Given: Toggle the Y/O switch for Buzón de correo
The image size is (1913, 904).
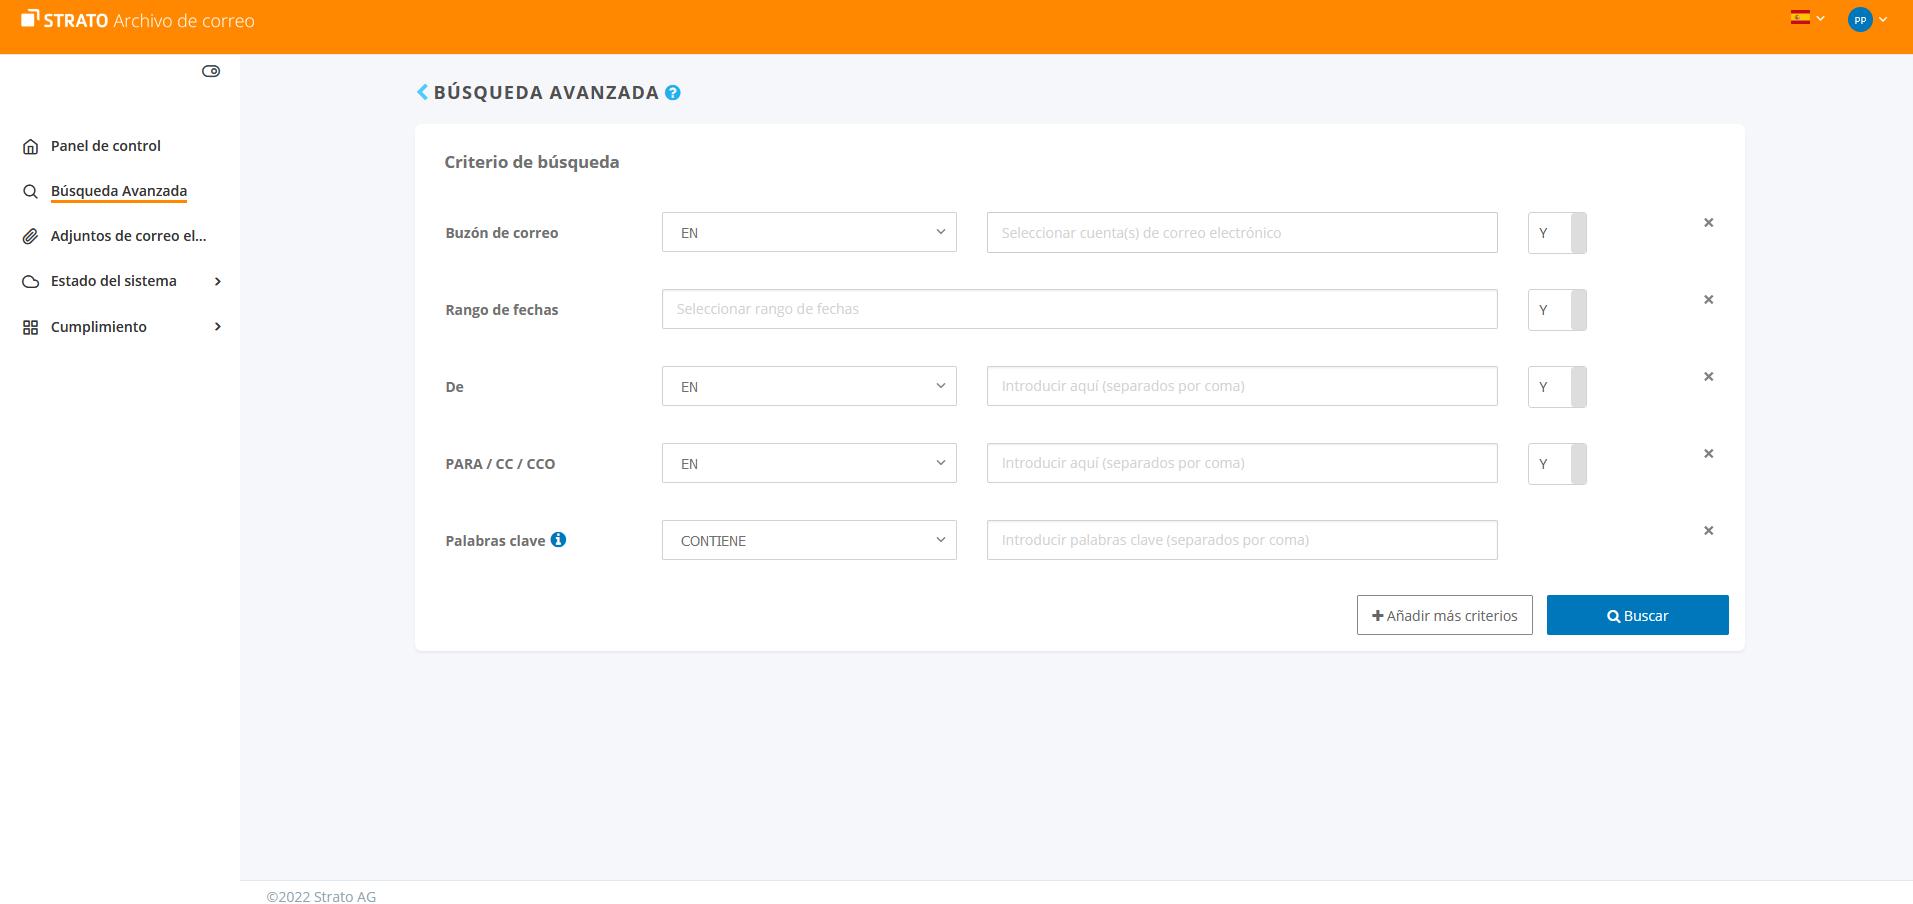Looking at the screenshot, I should [1557, 233].
